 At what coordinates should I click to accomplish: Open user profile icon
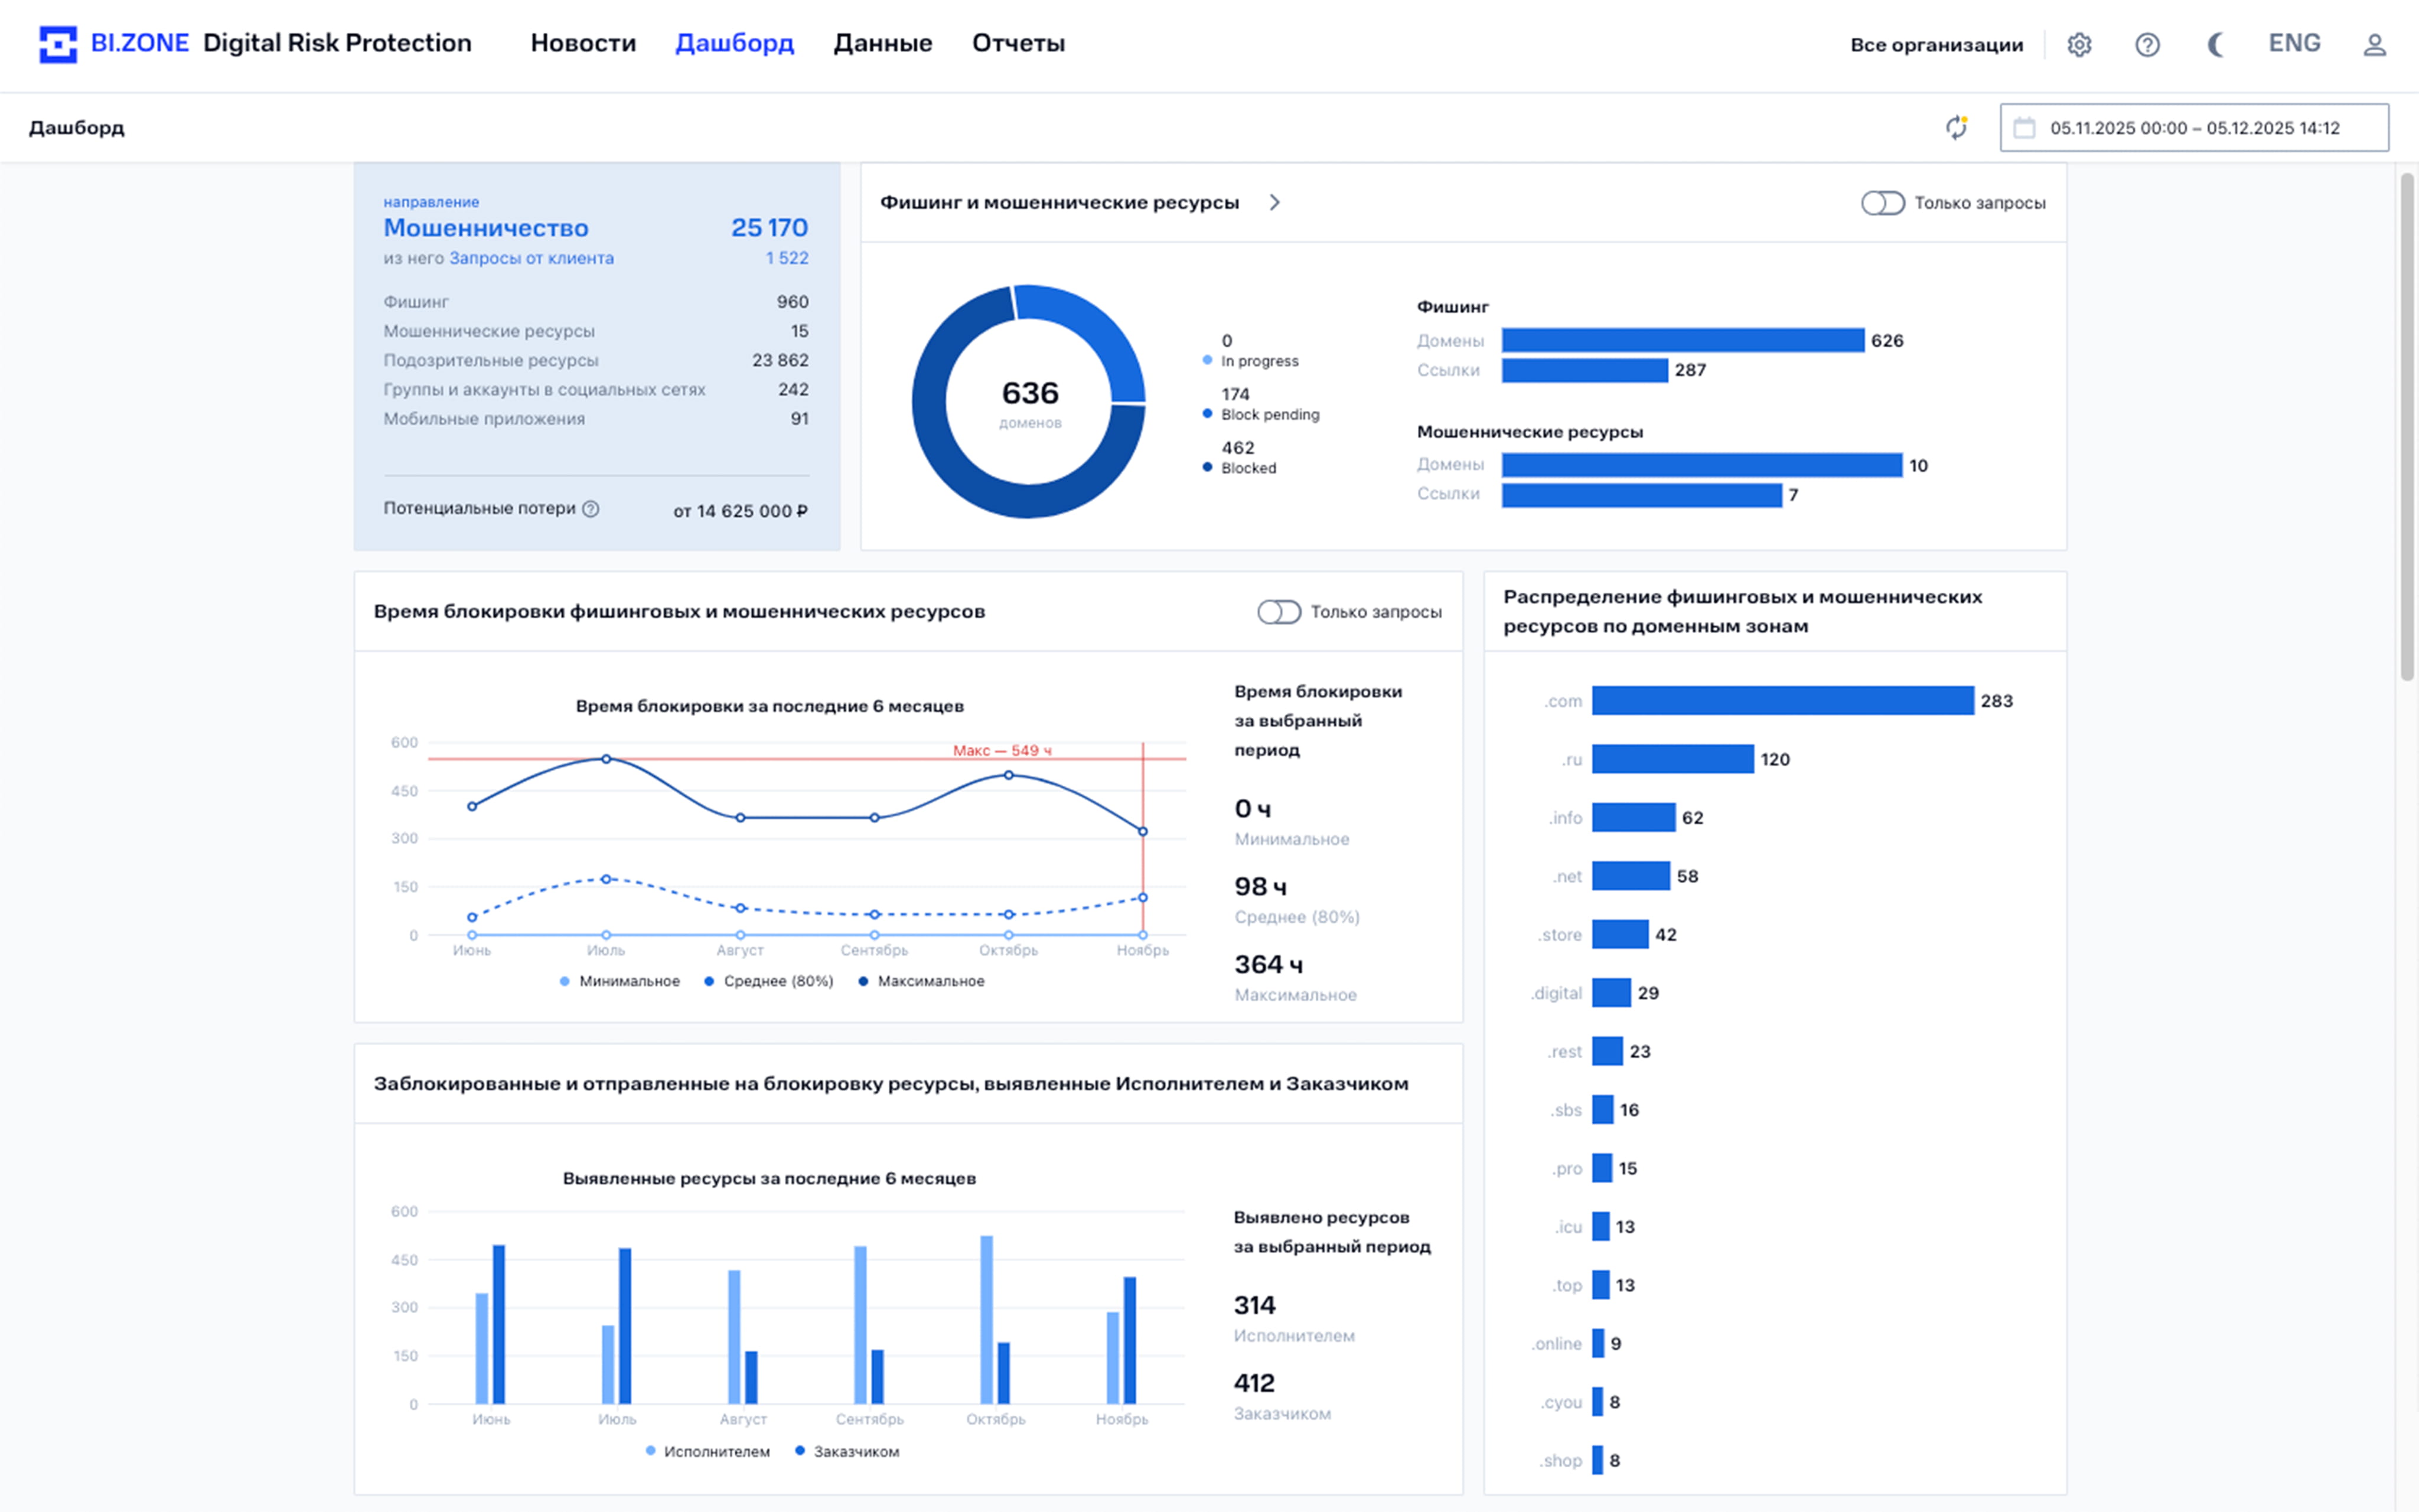pos(2374,44)
